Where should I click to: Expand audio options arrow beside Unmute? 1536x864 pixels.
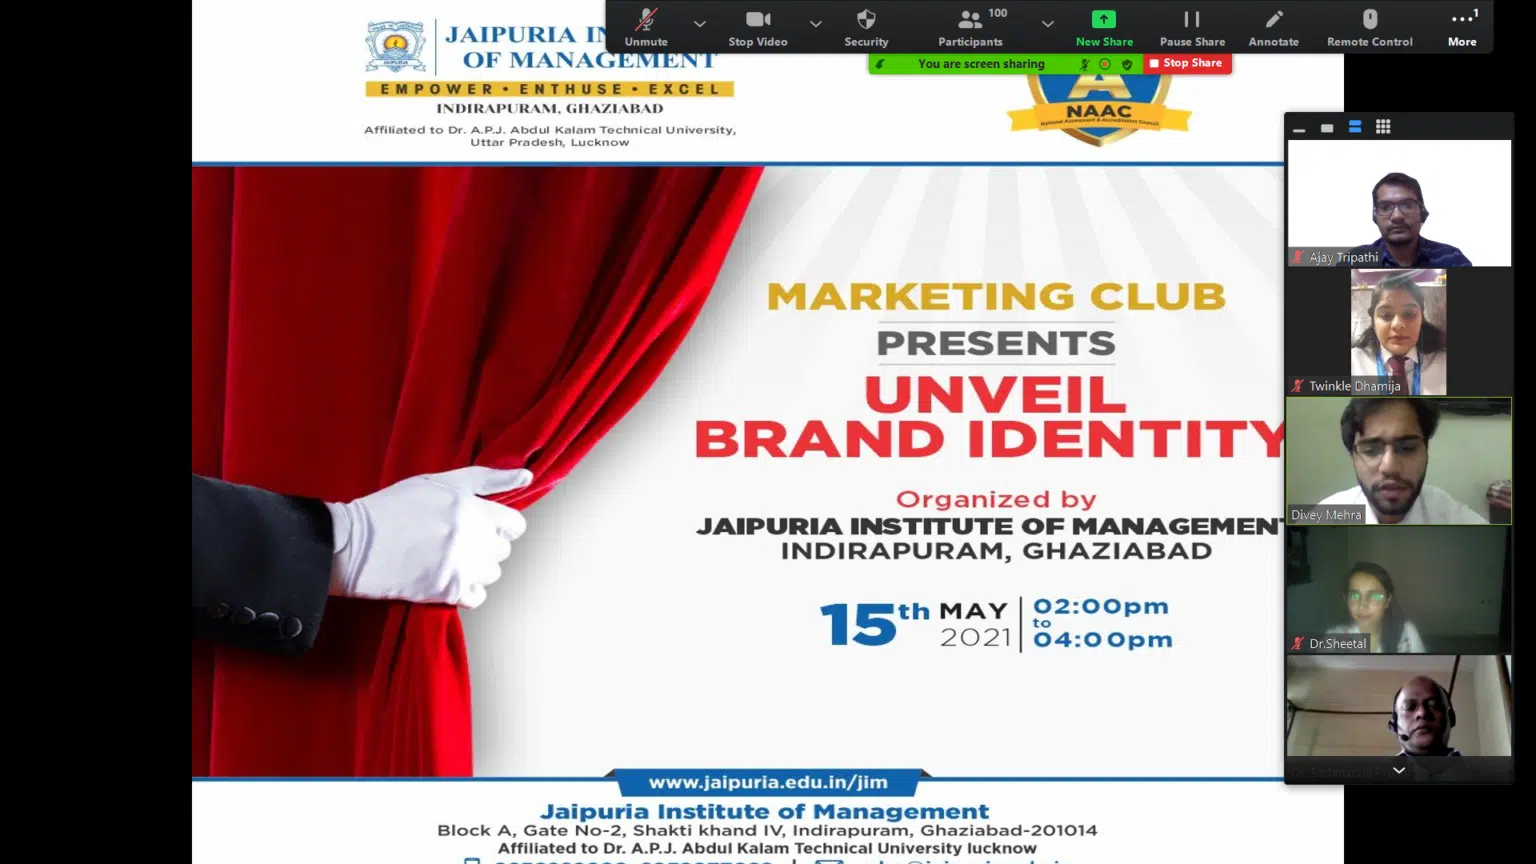click(x=700, y=23)
